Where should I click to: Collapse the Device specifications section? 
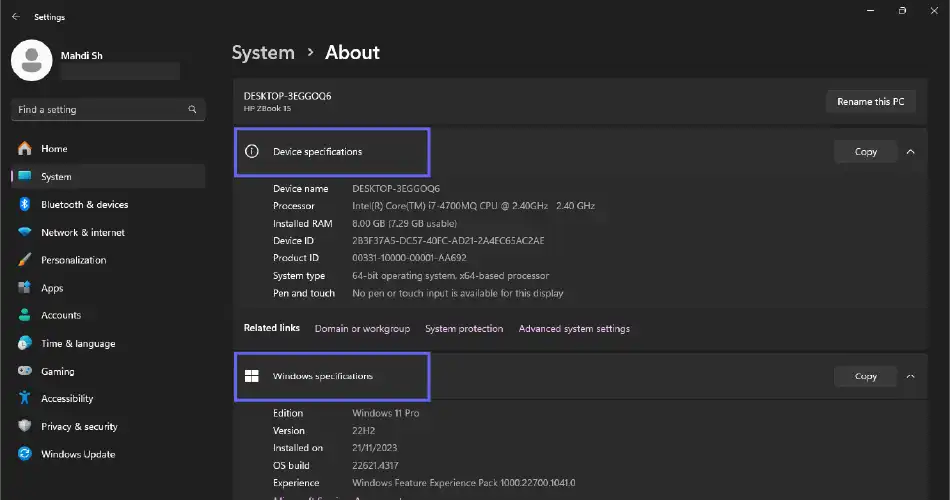click(x=910, y=152)
